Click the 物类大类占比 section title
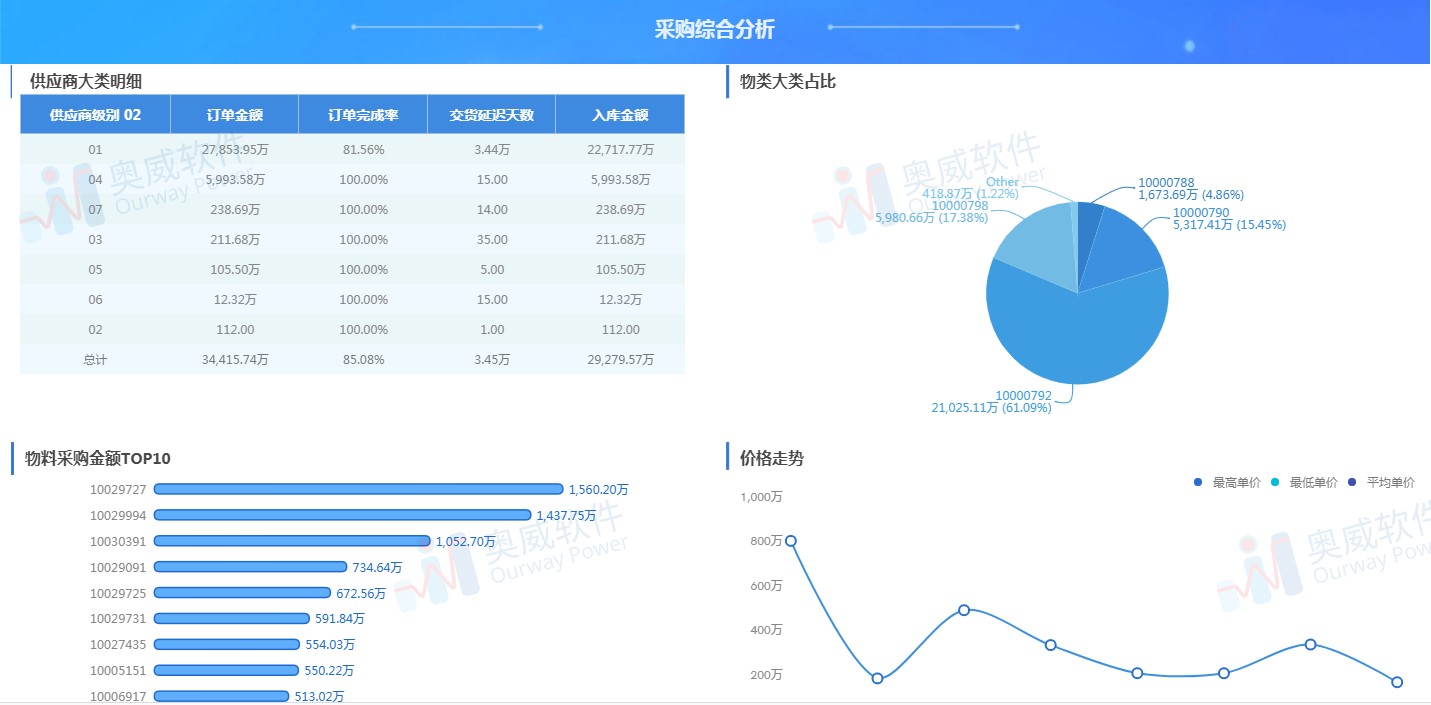Viewport: 1431px width, 705px height. pyautogui.click(x=788, y=82)
